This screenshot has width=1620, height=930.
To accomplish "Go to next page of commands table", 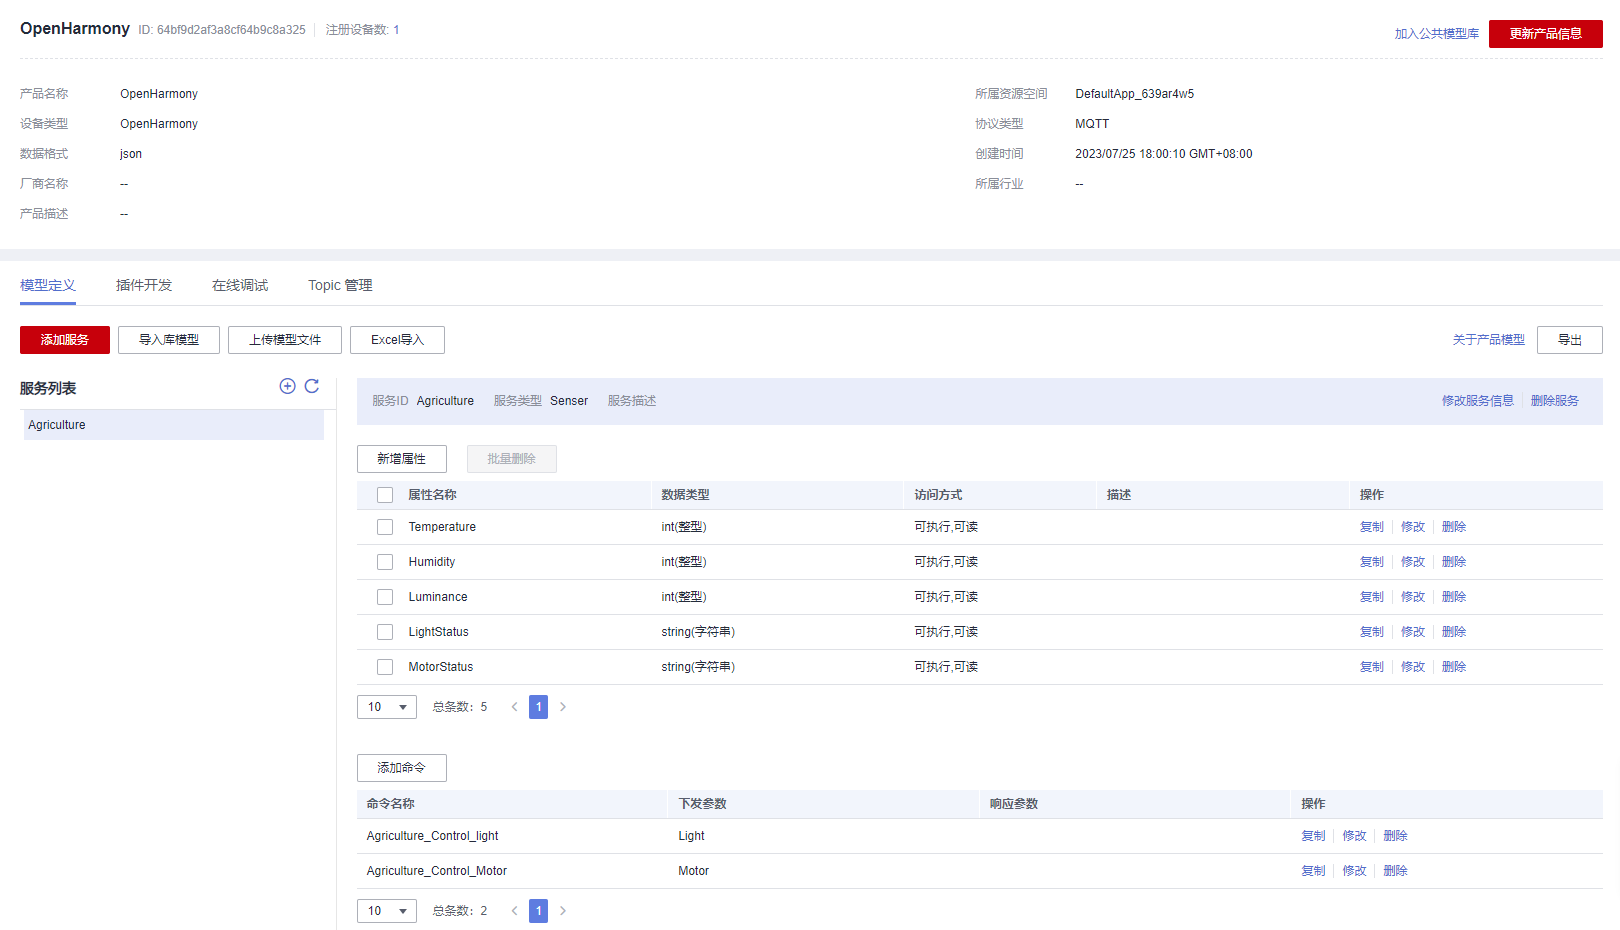I will click(563, 911).
